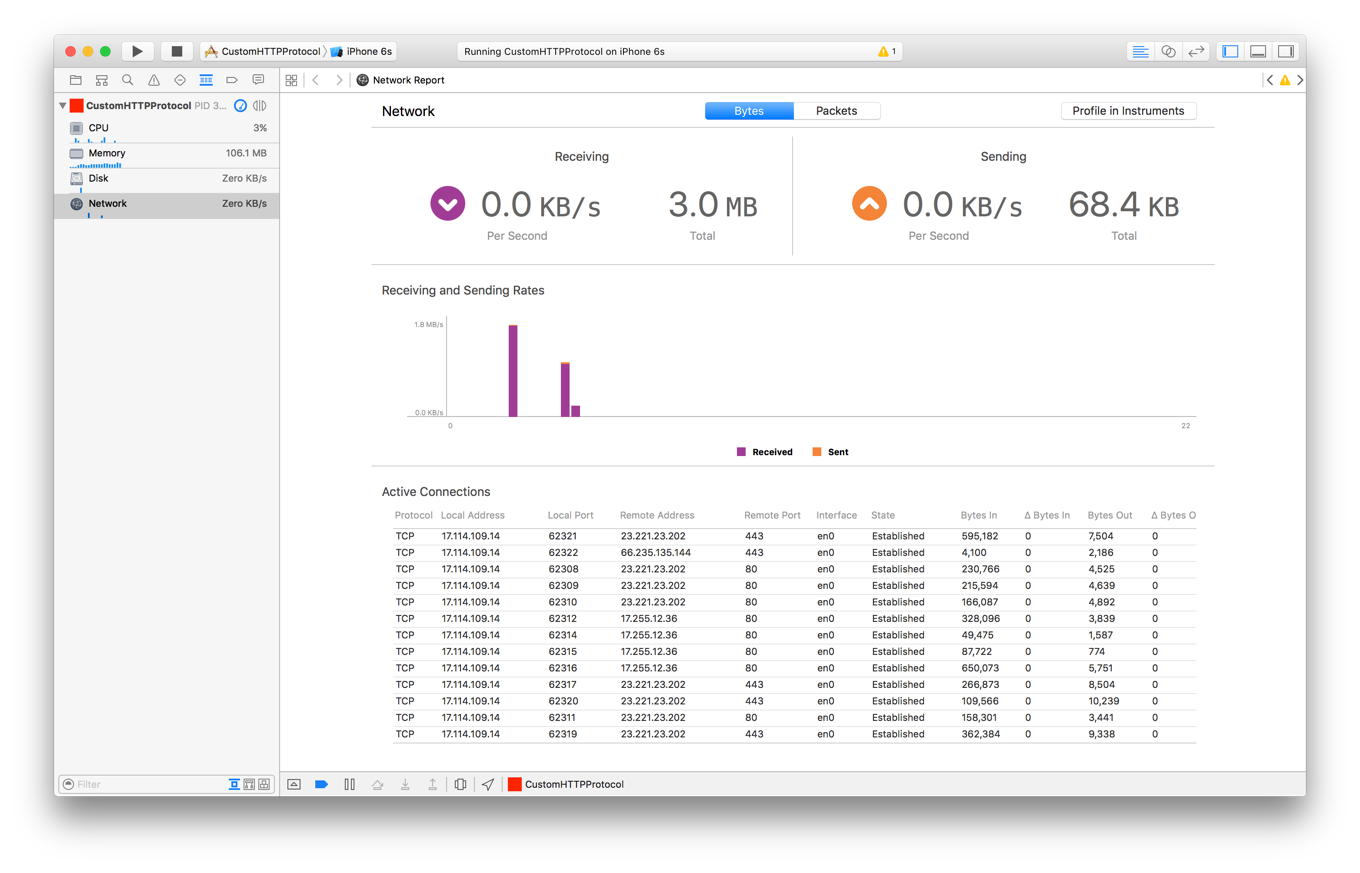Switch to the Packets view
Screen dimensions: 1360x873
(x=837, y=110)
